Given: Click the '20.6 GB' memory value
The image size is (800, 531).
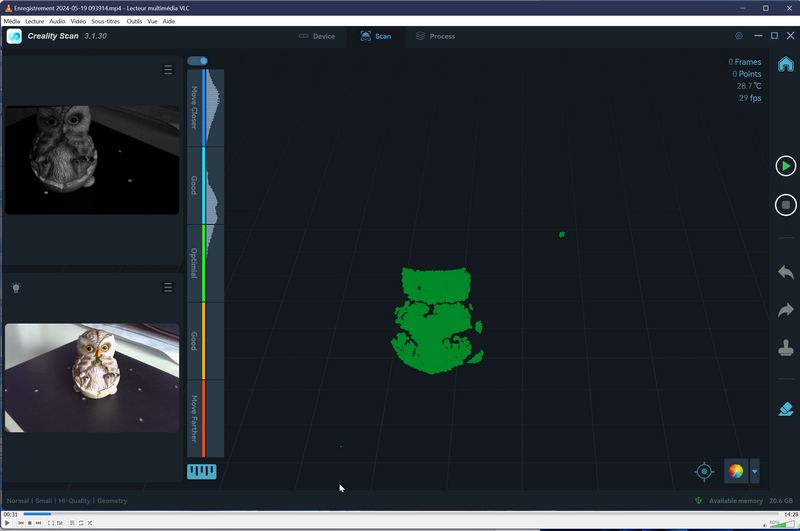Looking at the screenshot, I should (781, 501).
